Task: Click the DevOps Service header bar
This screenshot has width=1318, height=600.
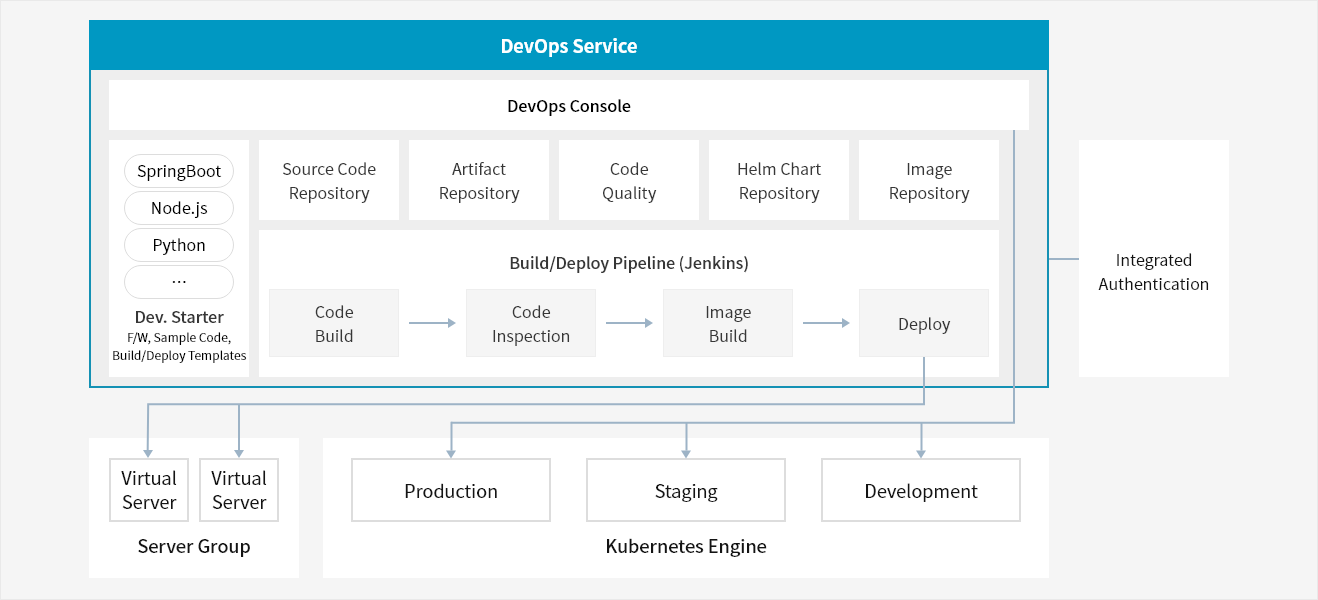Action: tap(568, 46)
